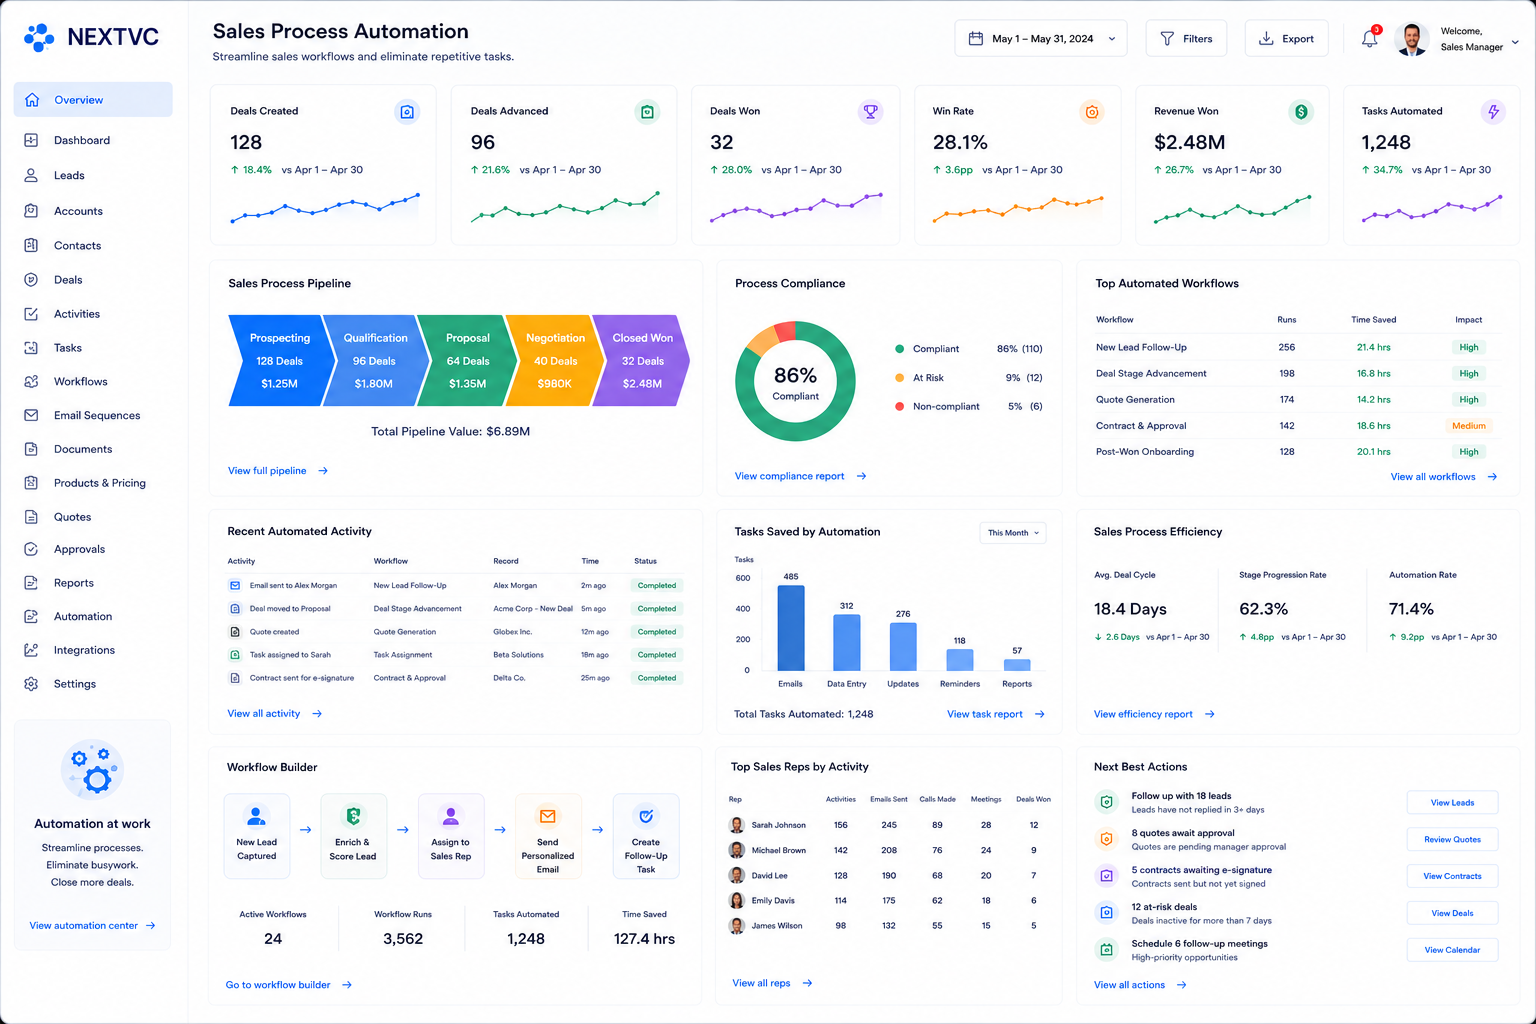The height and width of the screenshot is (1024, 1536).
Task: Open the View compliance report link
Action: (800, 477)
